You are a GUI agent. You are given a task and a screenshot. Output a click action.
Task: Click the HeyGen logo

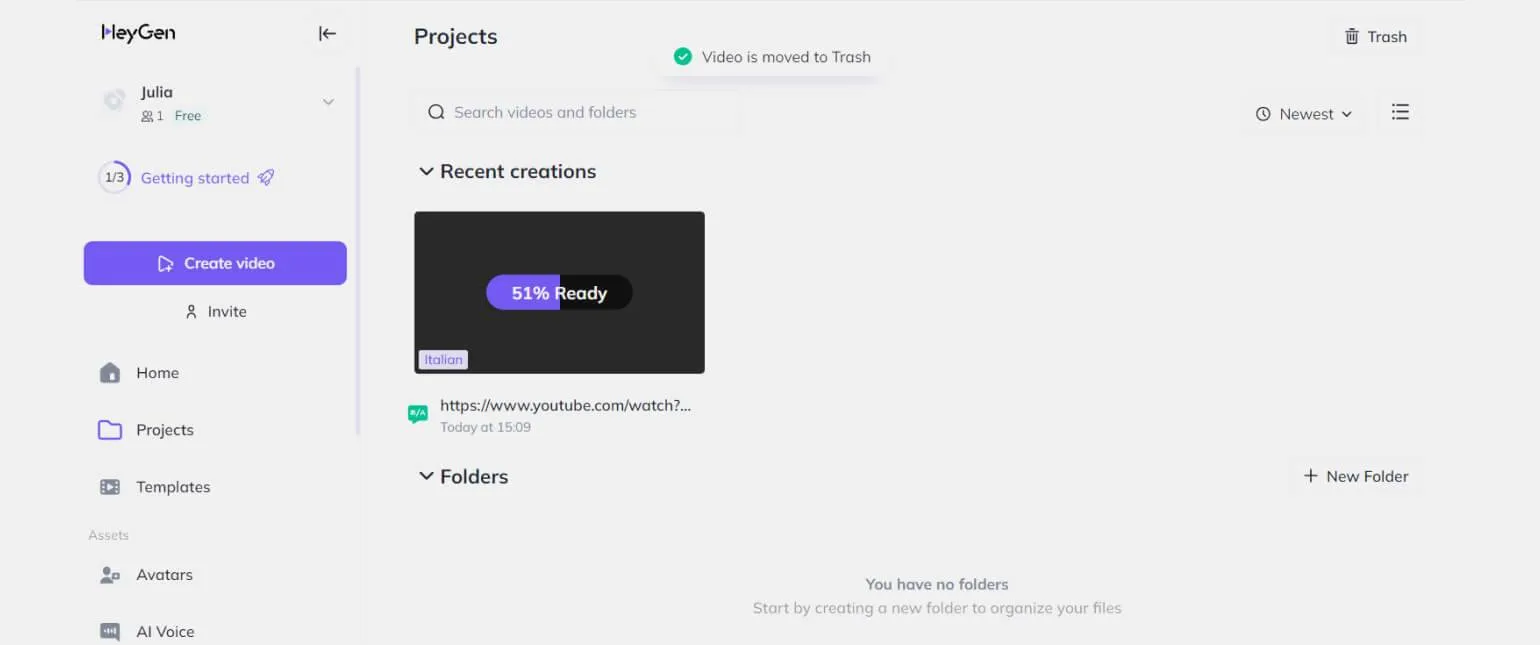(138, 33)
